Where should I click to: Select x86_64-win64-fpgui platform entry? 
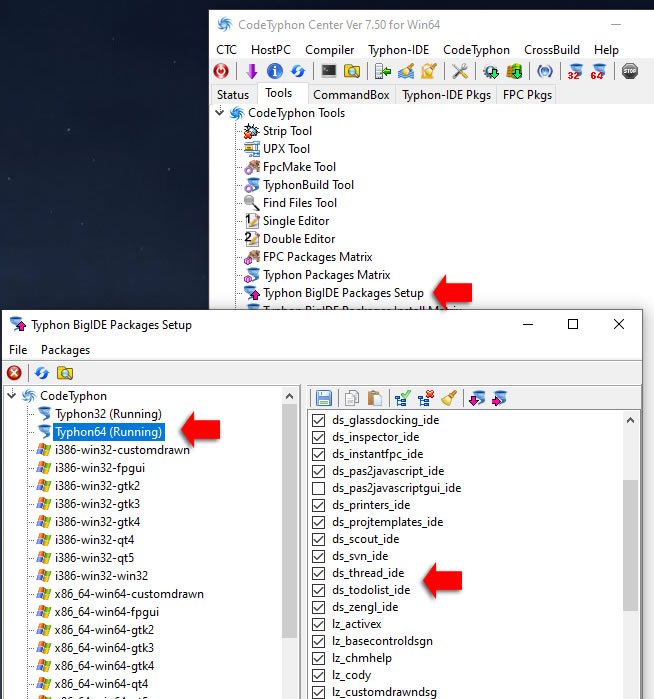[107, 612]
